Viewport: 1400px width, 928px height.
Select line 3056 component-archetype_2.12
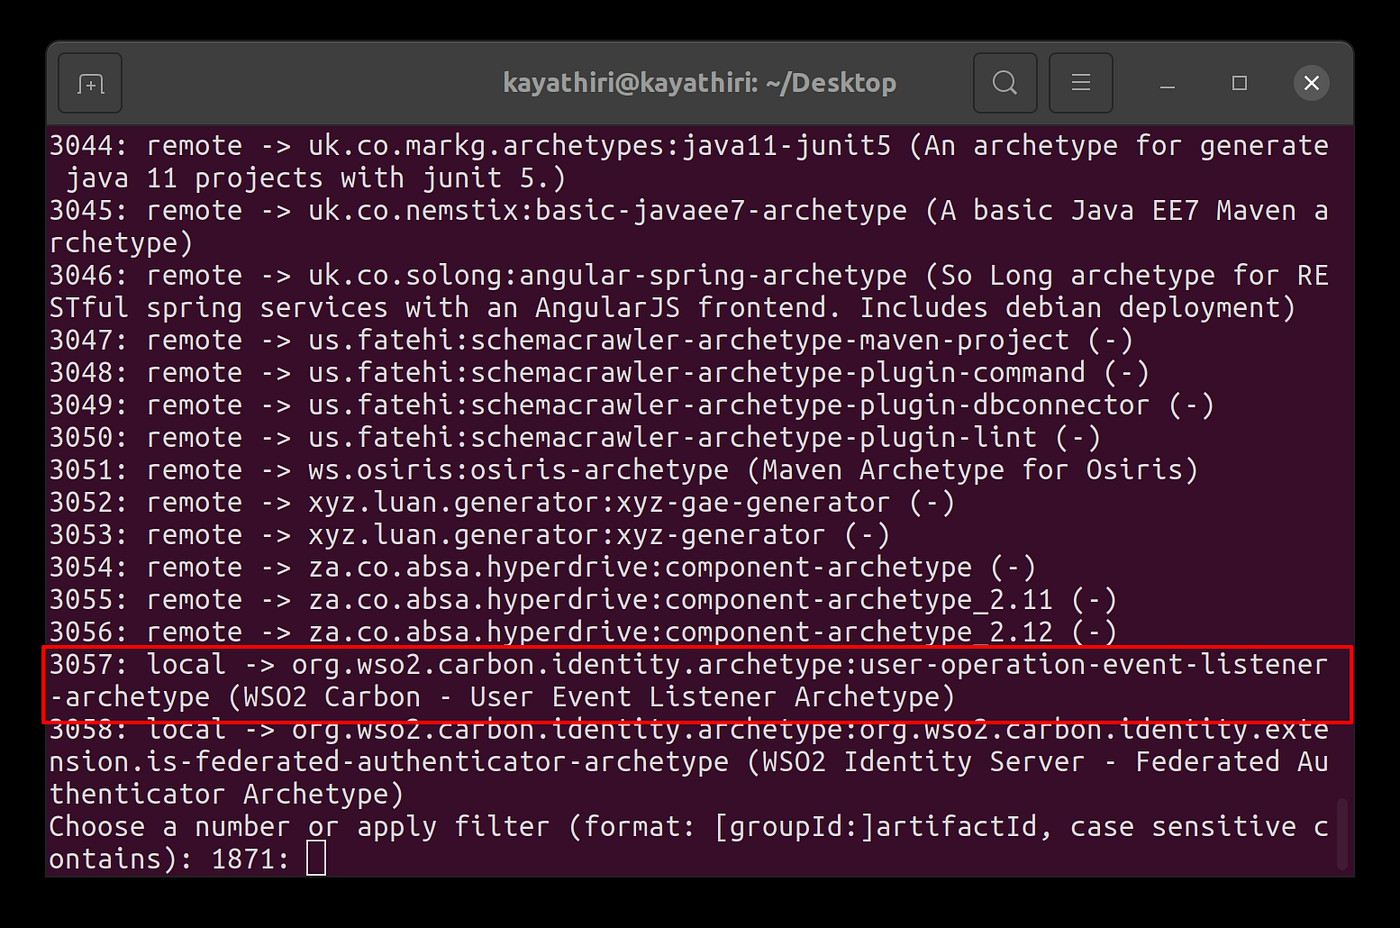(x=583, y=632)
